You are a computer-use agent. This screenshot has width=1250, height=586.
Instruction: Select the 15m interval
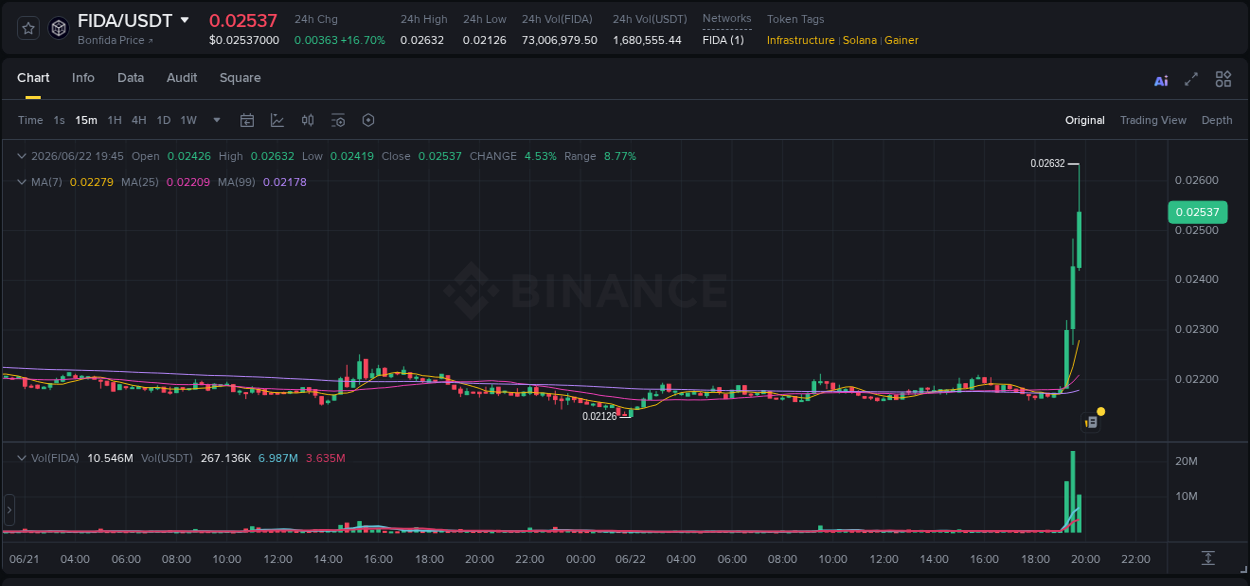click(x=86, y=120)
